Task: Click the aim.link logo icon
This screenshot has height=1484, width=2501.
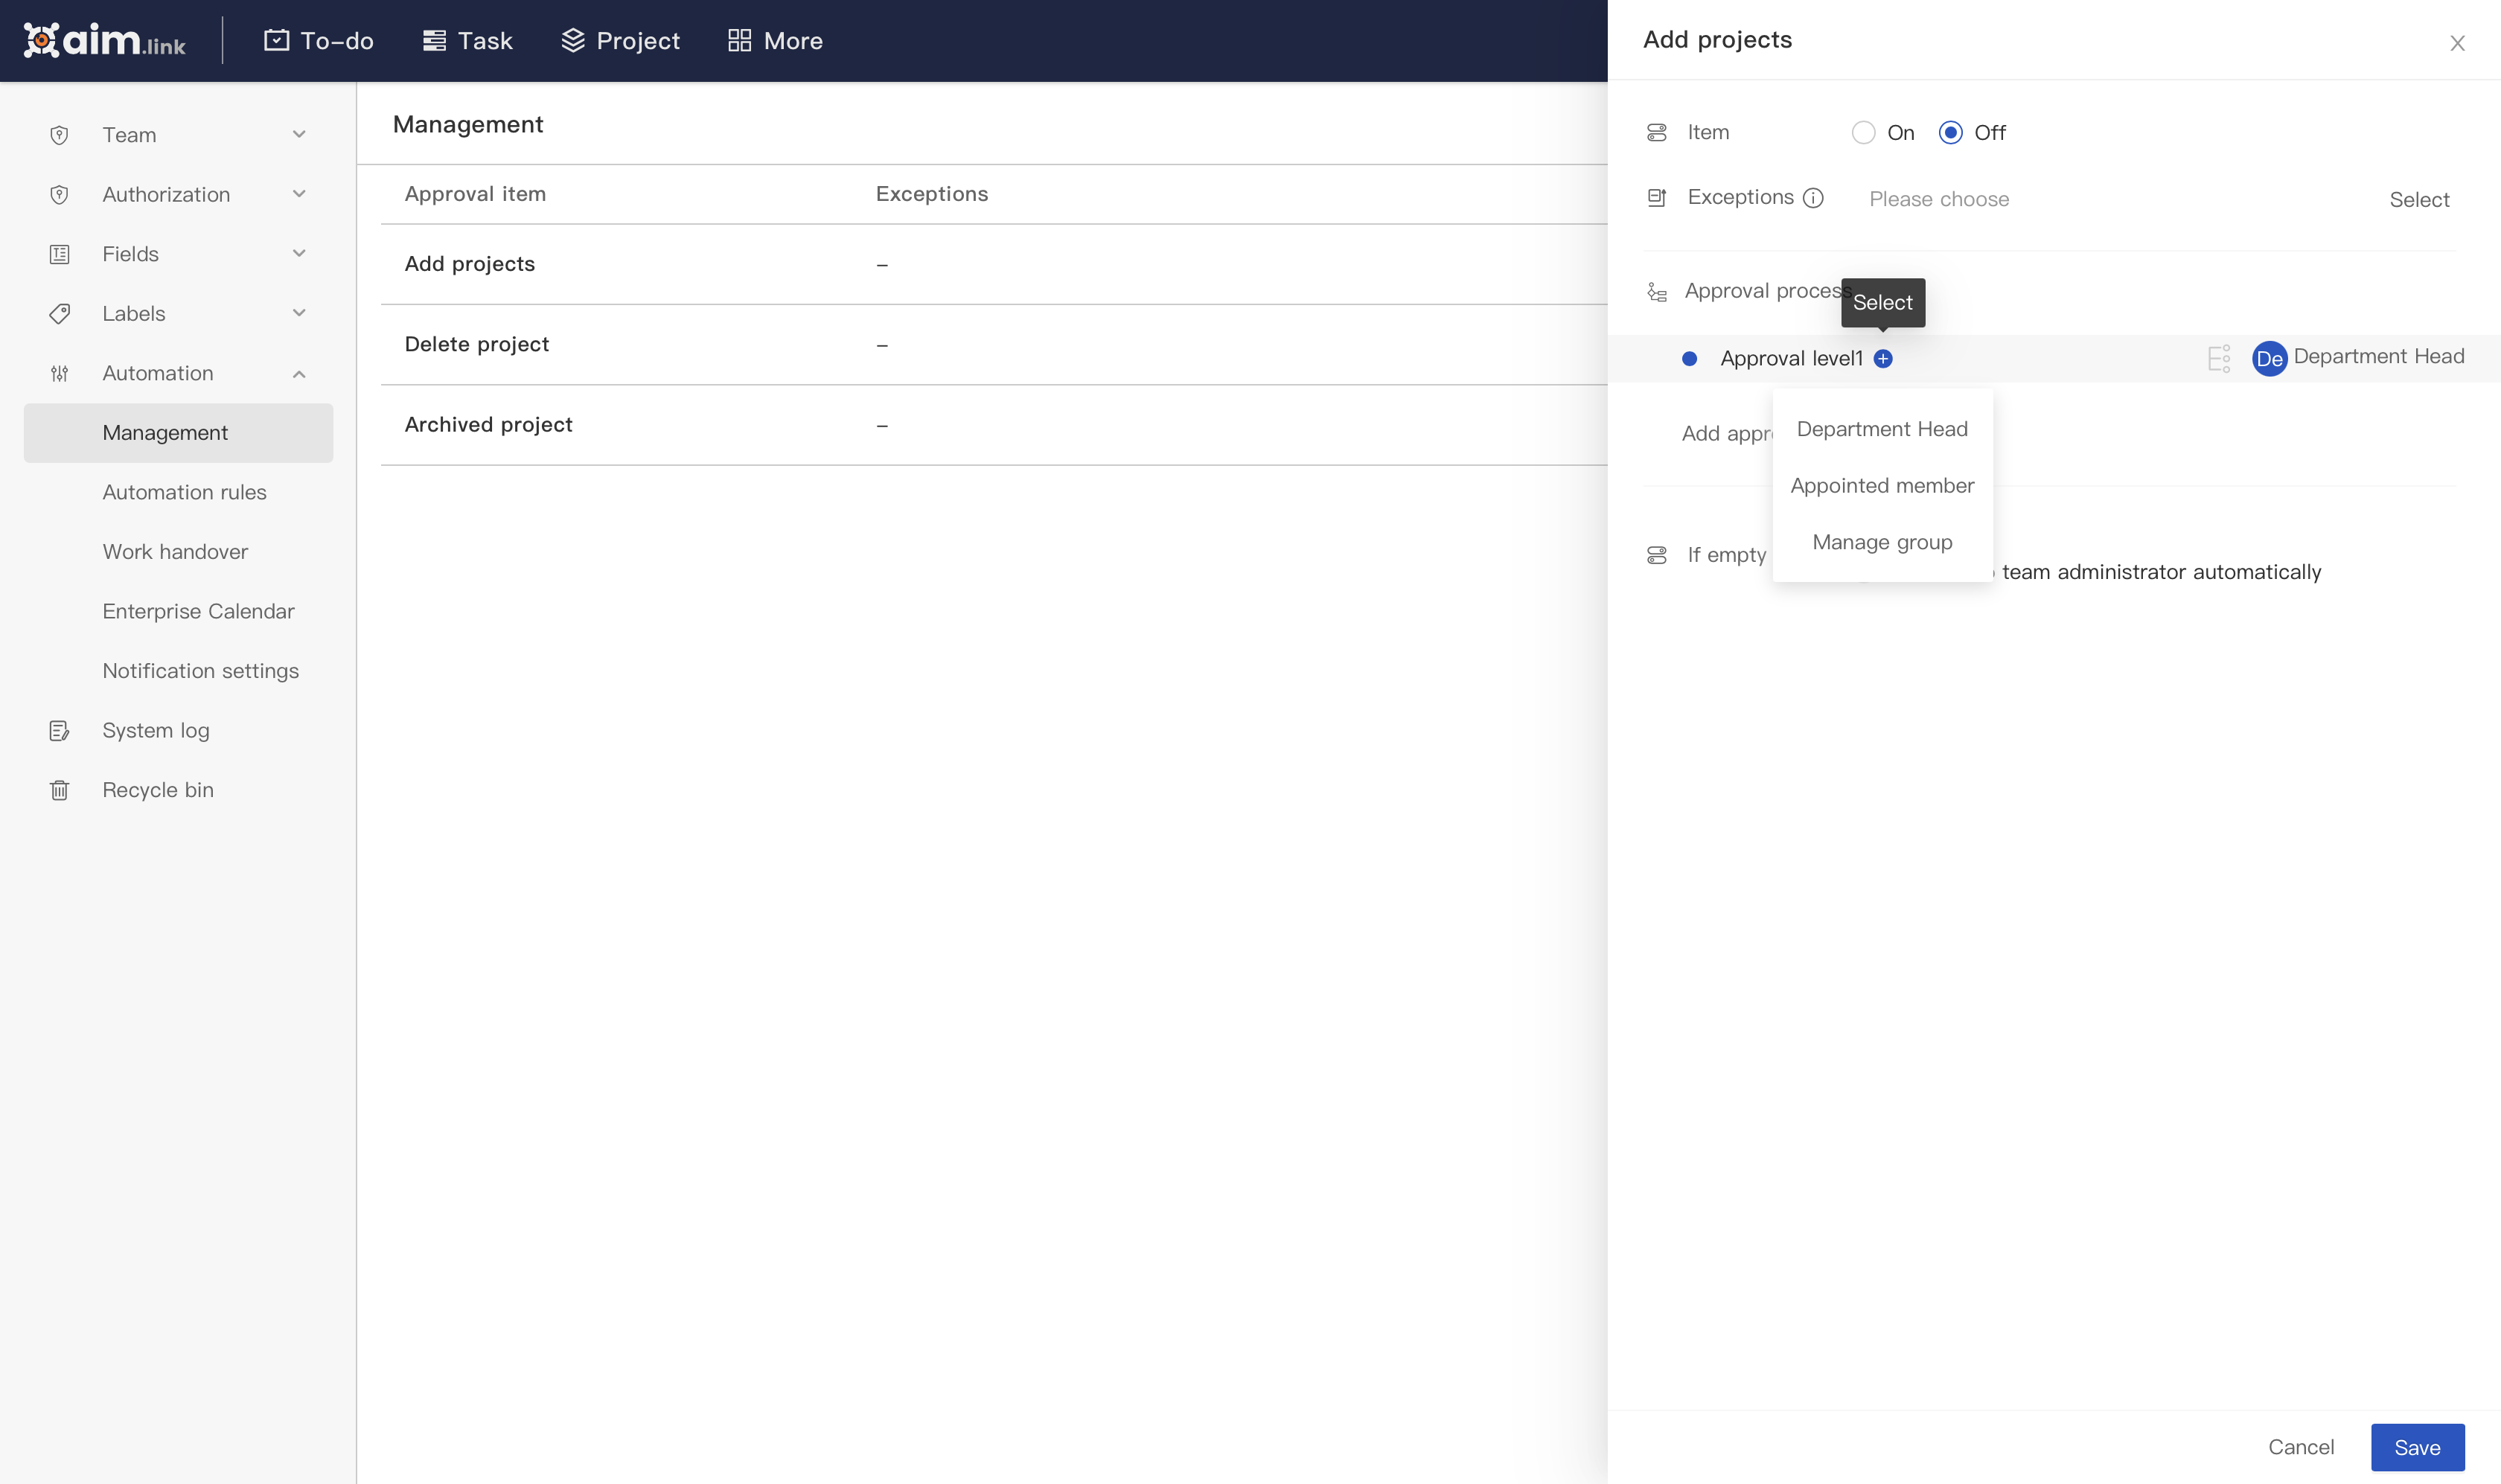Action: (41, 40)
